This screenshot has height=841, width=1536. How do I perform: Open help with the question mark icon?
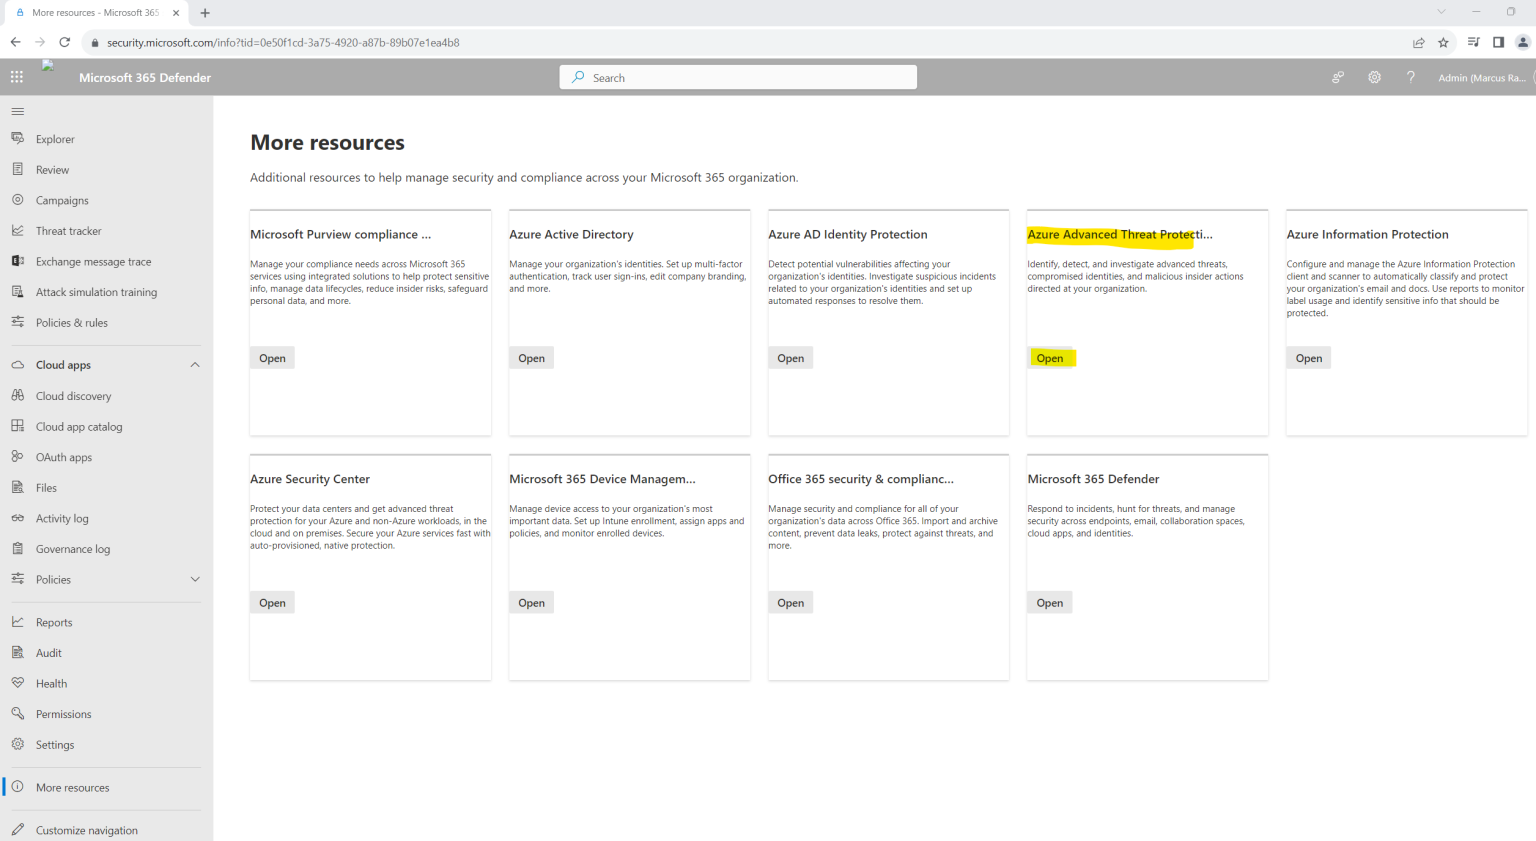click(x=1410, y=76)
